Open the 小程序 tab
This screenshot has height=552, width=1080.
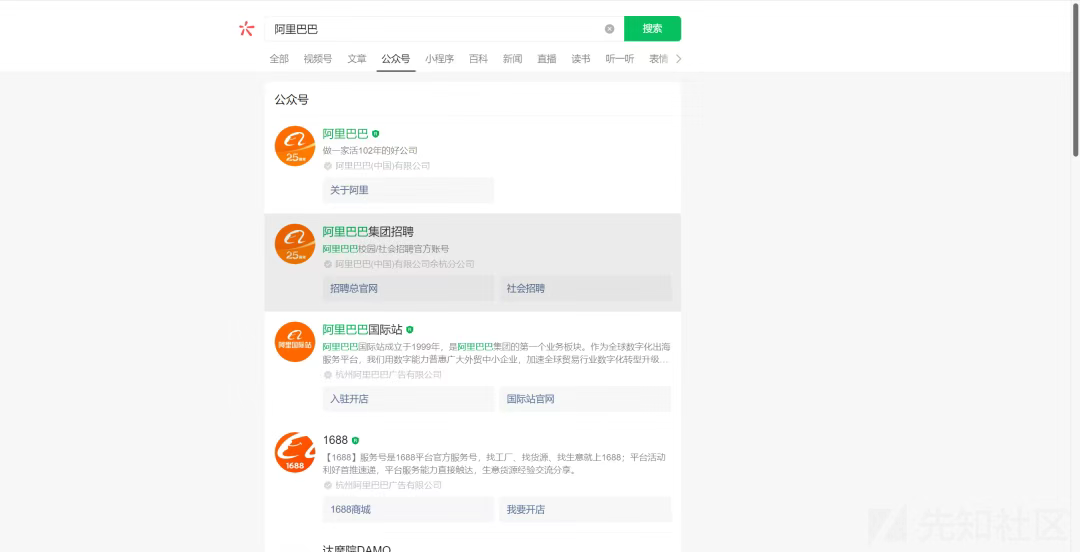(x=439, y=59)
